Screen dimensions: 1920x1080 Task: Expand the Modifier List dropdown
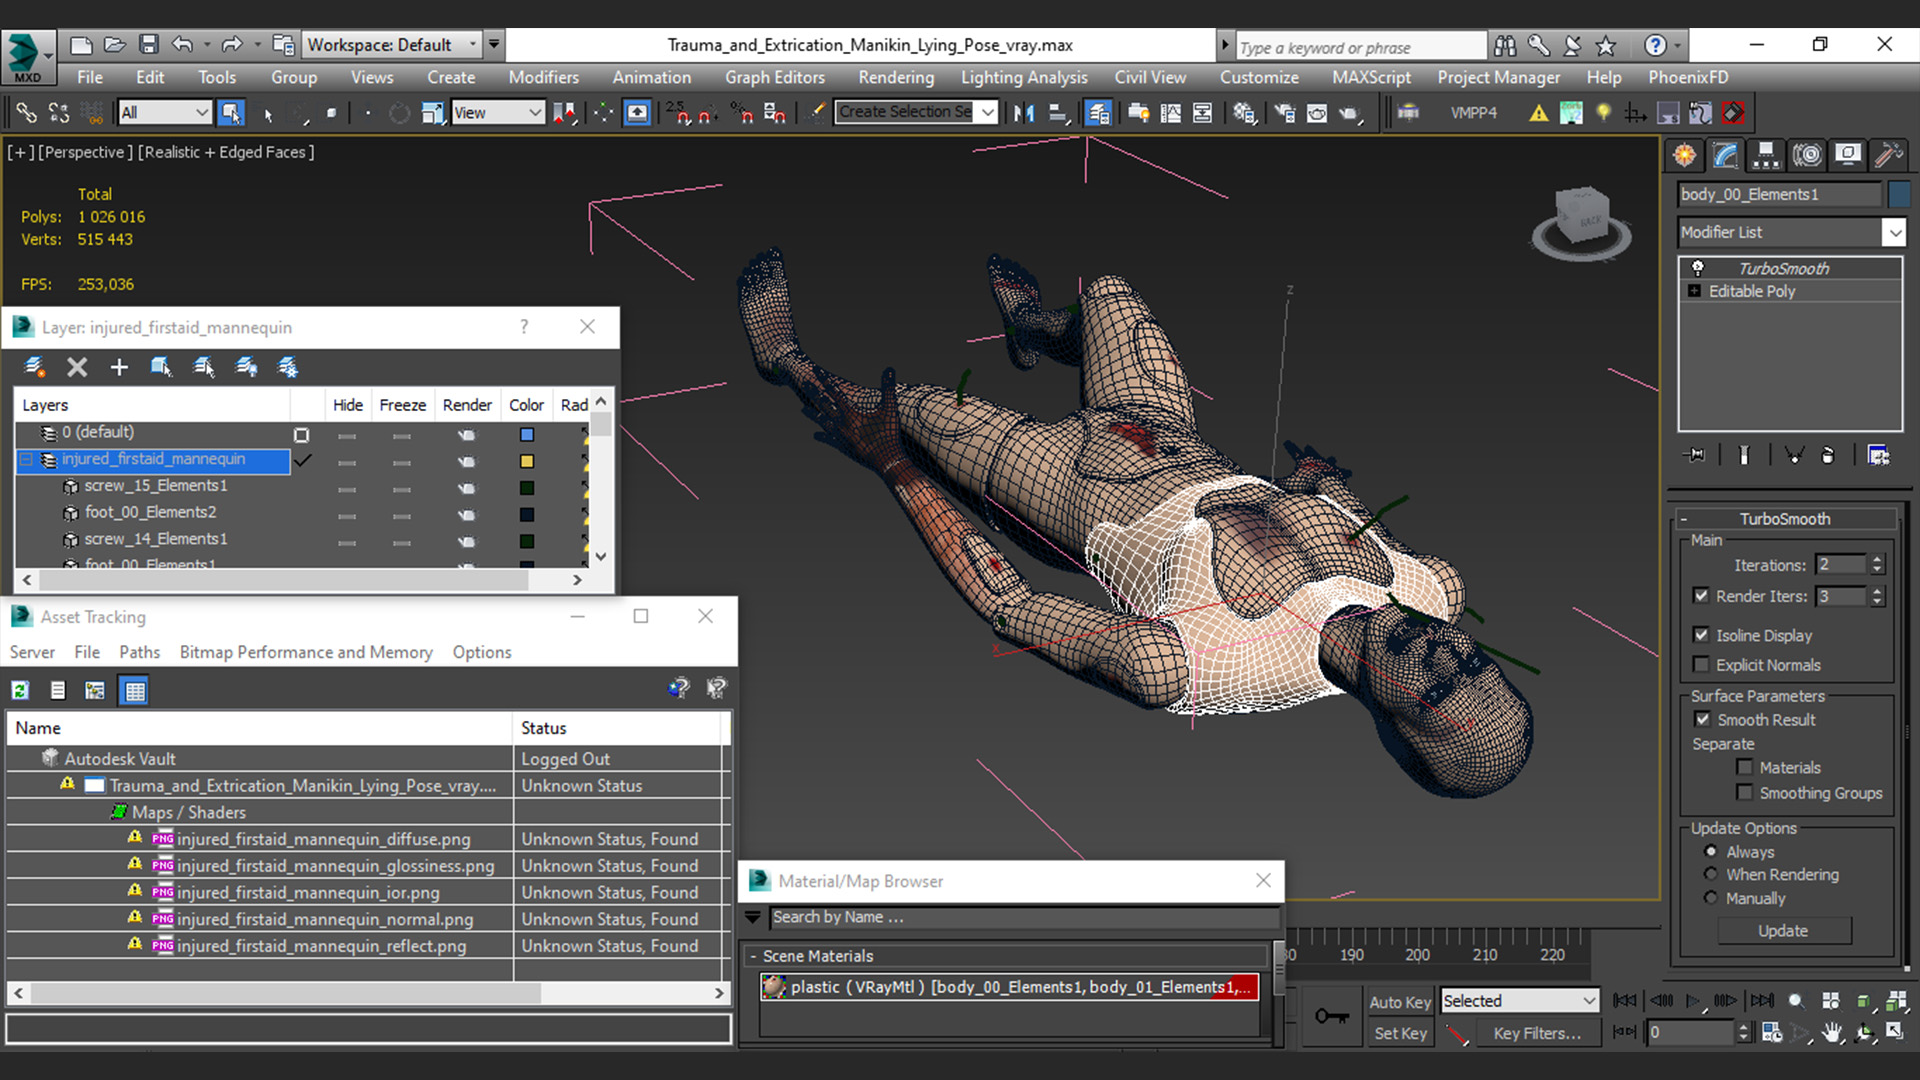tap(1894, 232)
